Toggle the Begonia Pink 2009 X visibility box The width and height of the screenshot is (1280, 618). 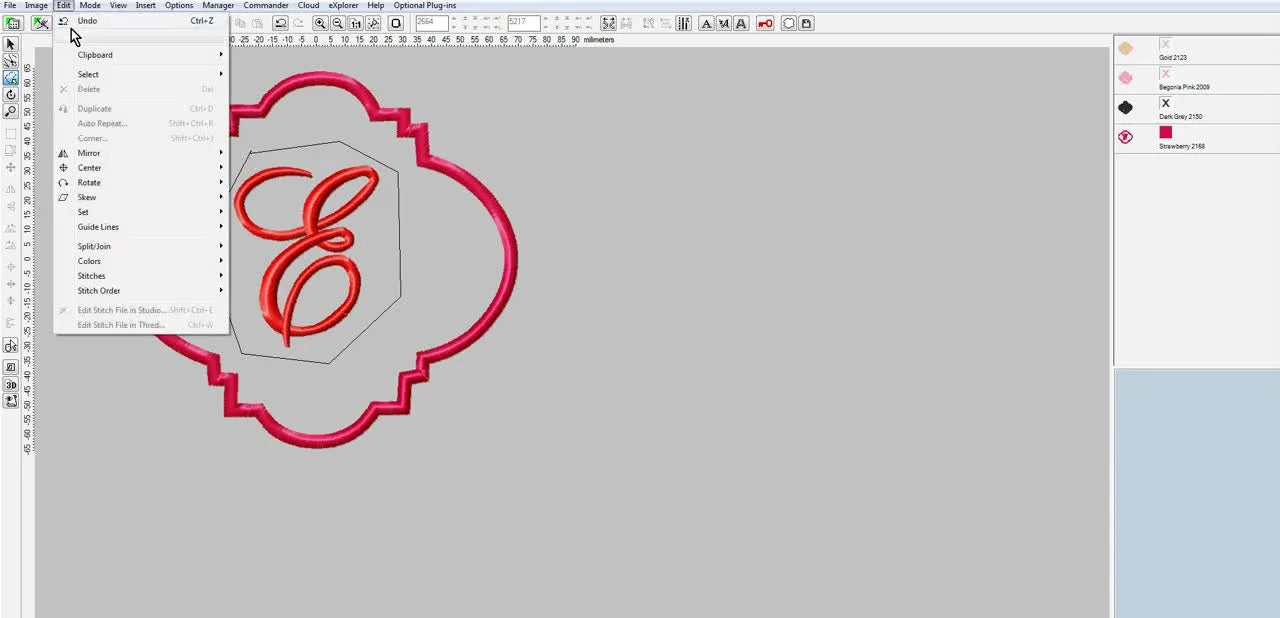point(1165,74)
